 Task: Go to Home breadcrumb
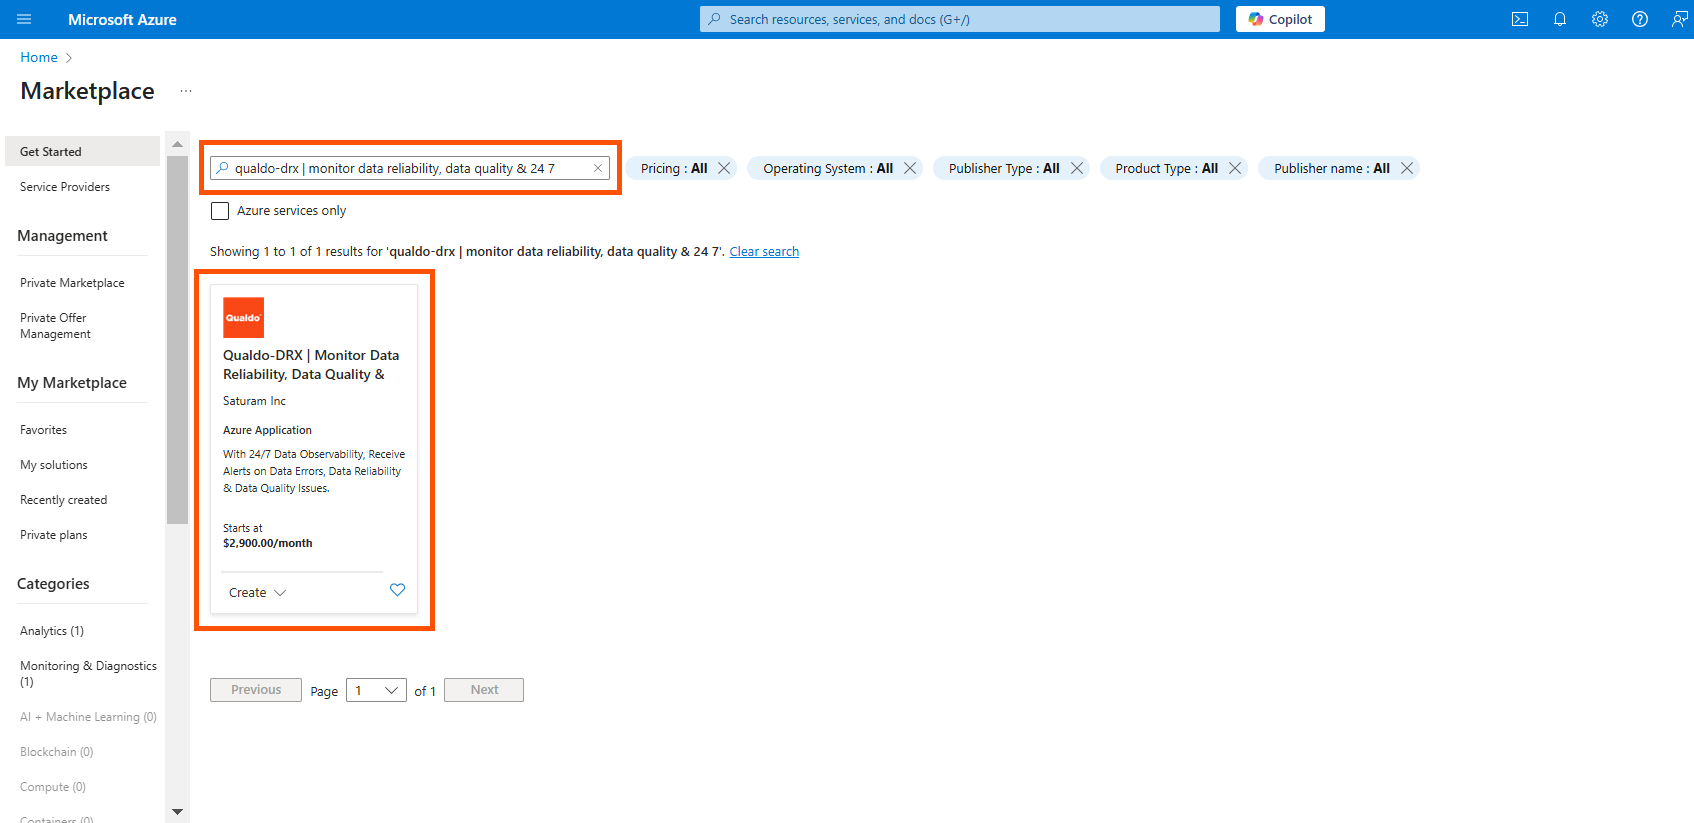pos(39,57)
